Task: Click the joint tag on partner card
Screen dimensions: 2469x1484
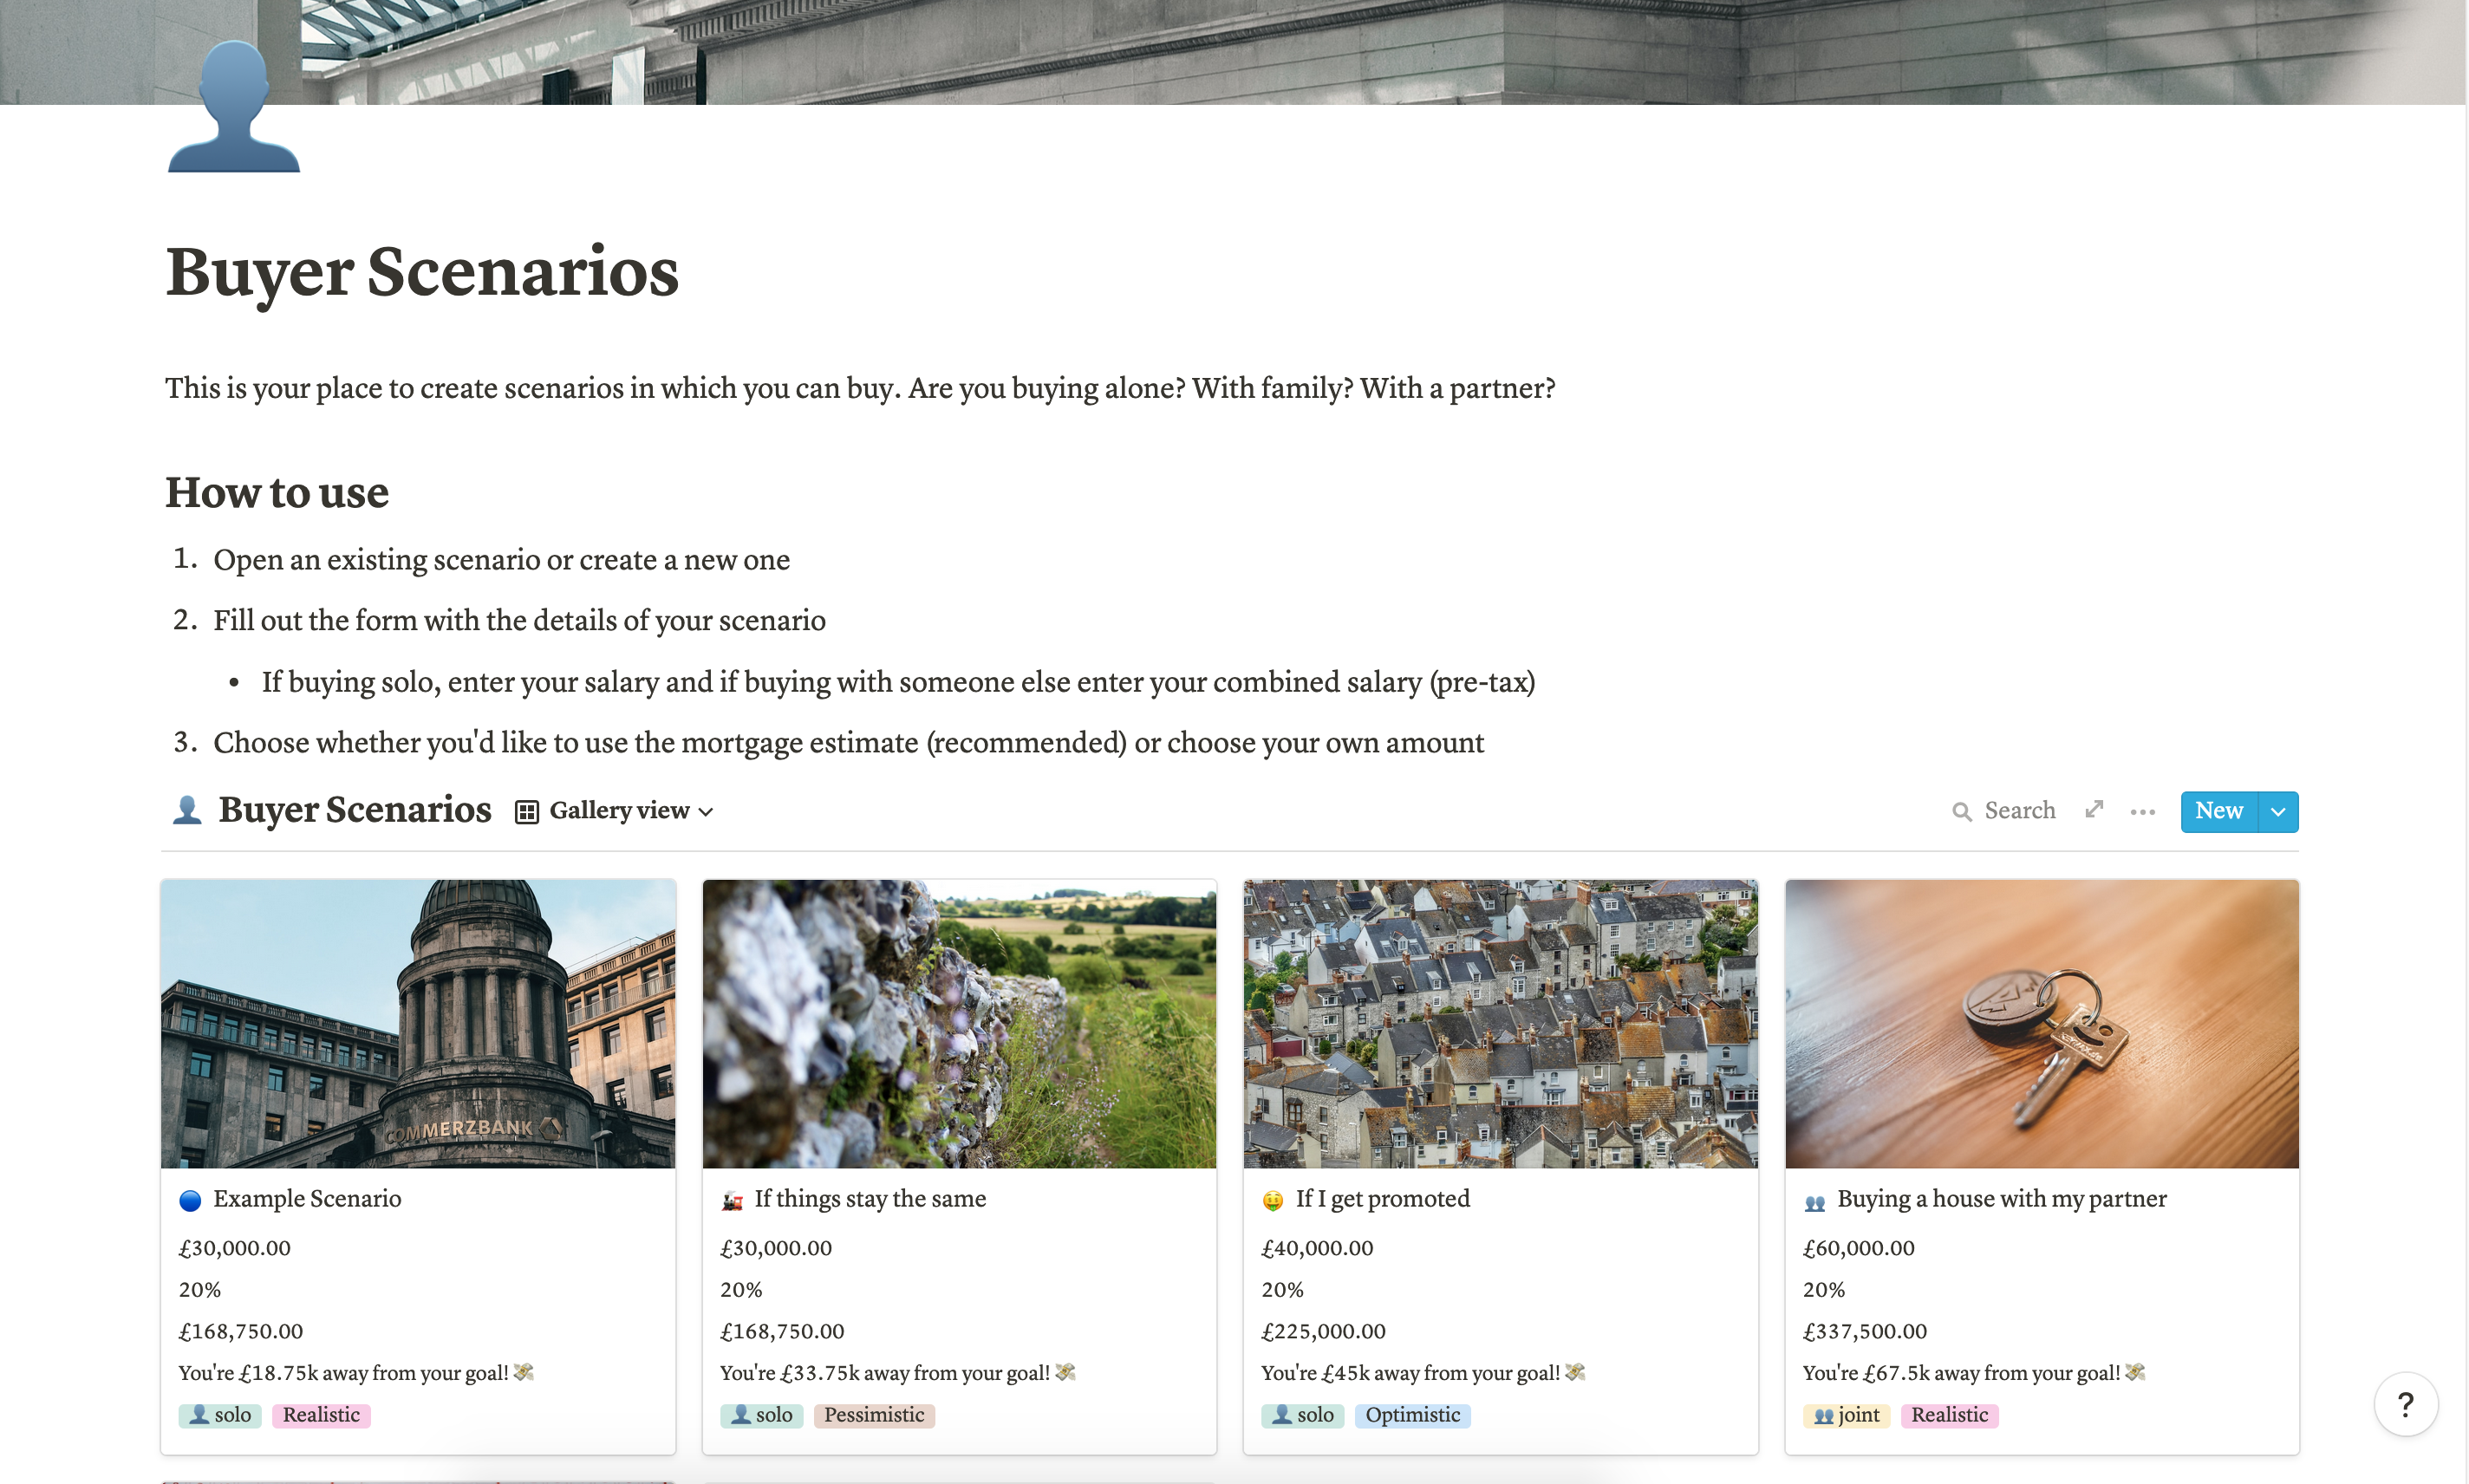Action: pos(1846,1415)
